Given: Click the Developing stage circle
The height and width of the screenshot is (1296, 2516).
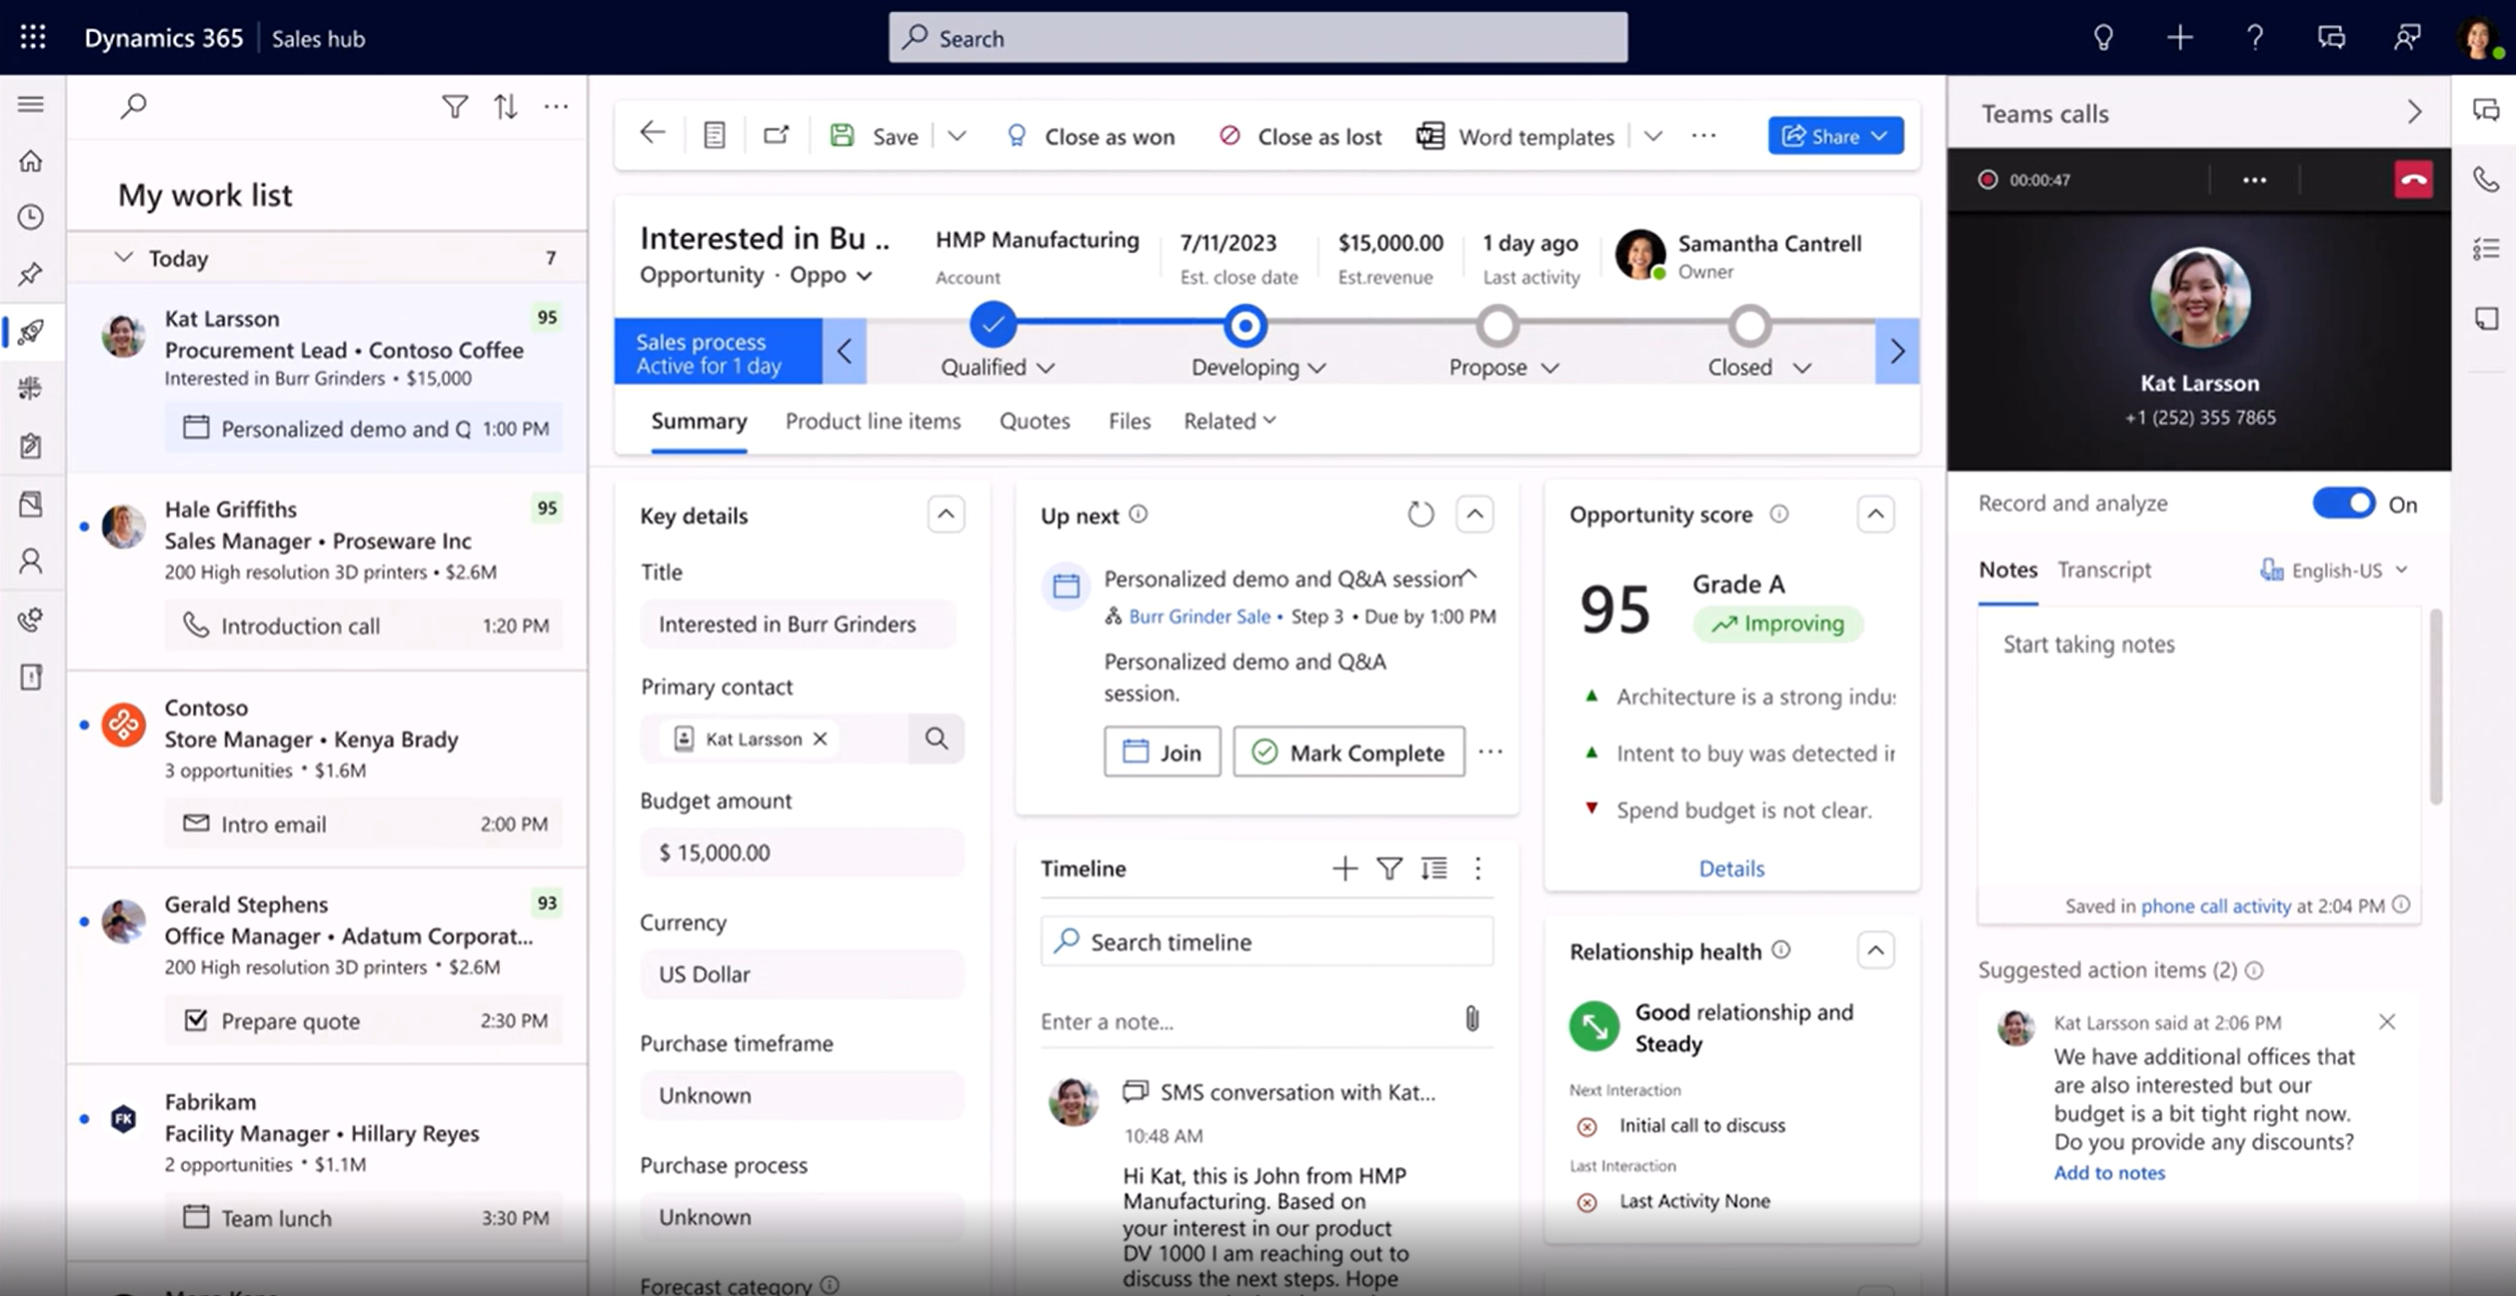Looking at the screenshot, I should (x=1245, y=325).
